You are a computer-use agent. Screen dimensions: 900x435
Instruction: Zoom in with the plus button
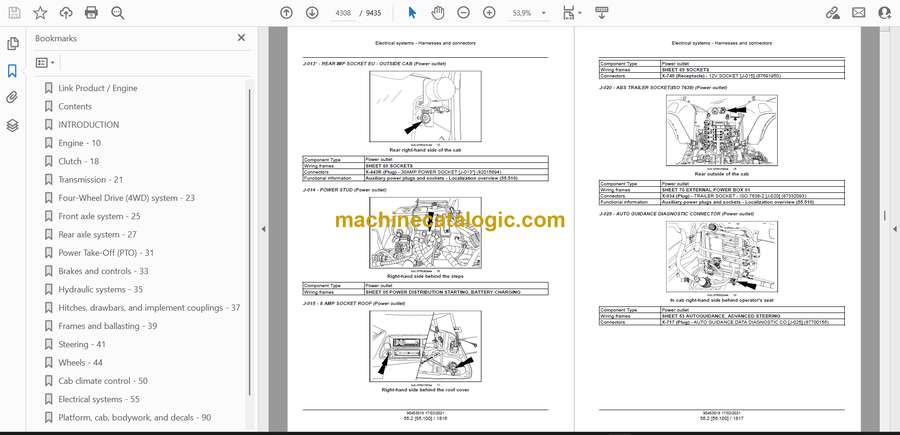[x=489, y=13]
